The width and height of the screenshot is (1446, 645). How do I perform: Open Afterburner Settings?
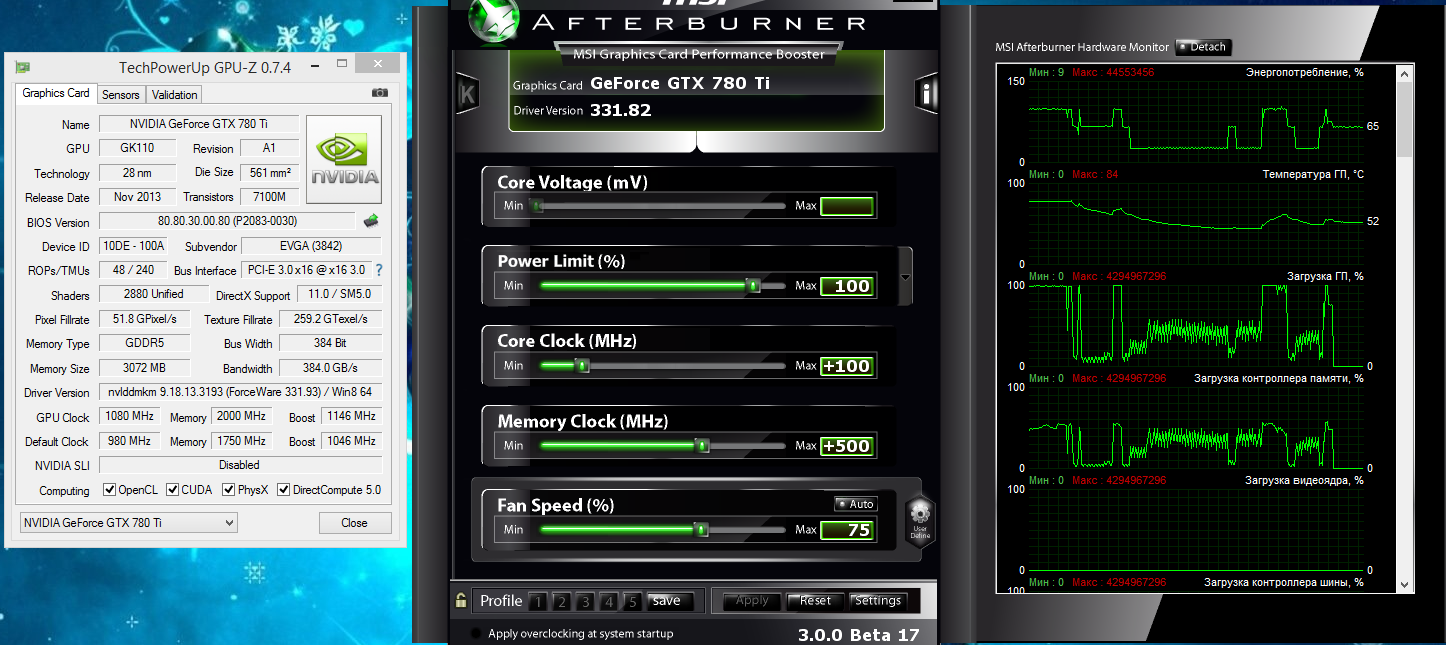pyautogui.click(x=878, y=601)
